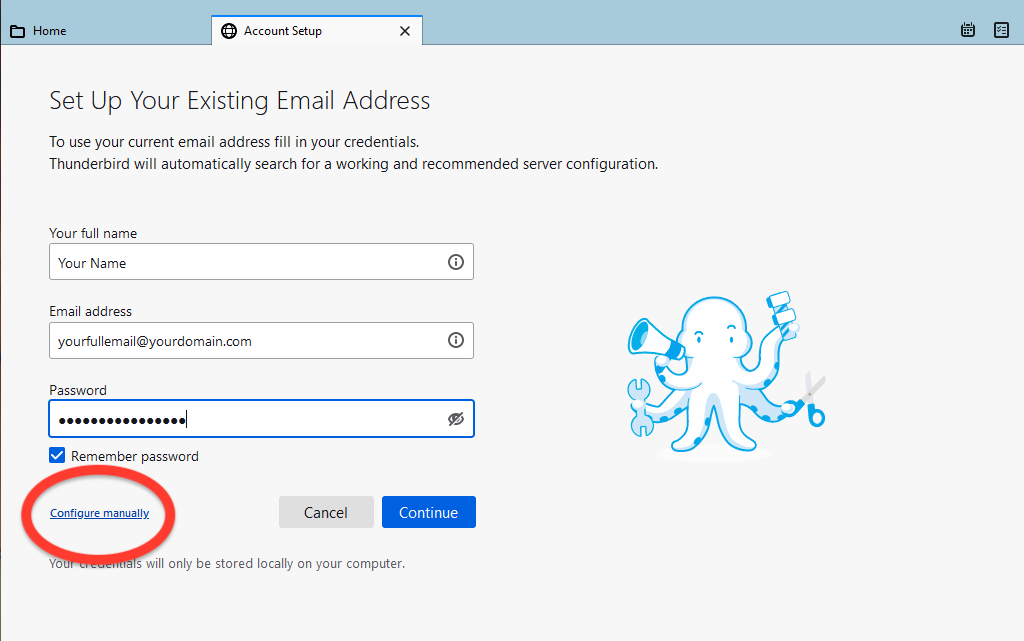Click the Configure manually link
The height and width of the screenshot is (641, 1024).
pyautogui.click(x=99, y=513)
